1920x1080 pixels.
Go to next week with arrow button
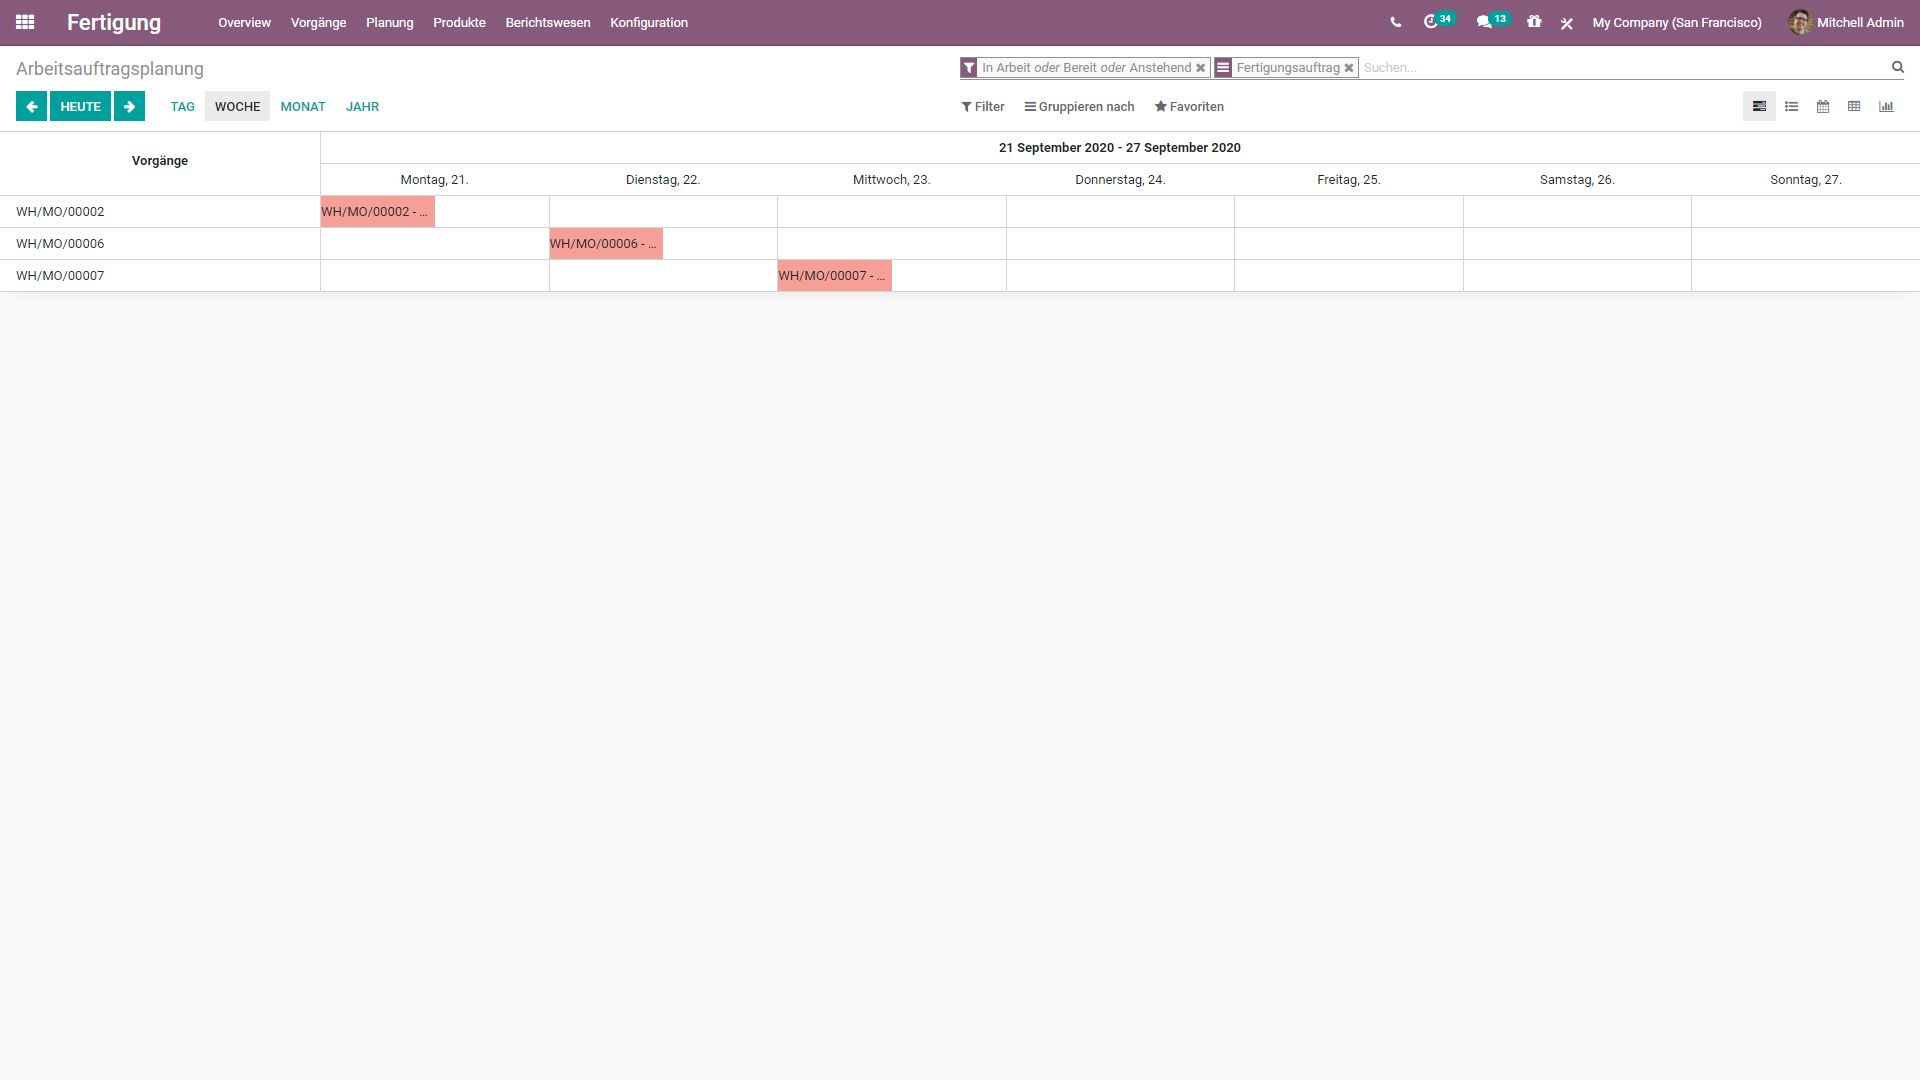(x=129, y=106)
